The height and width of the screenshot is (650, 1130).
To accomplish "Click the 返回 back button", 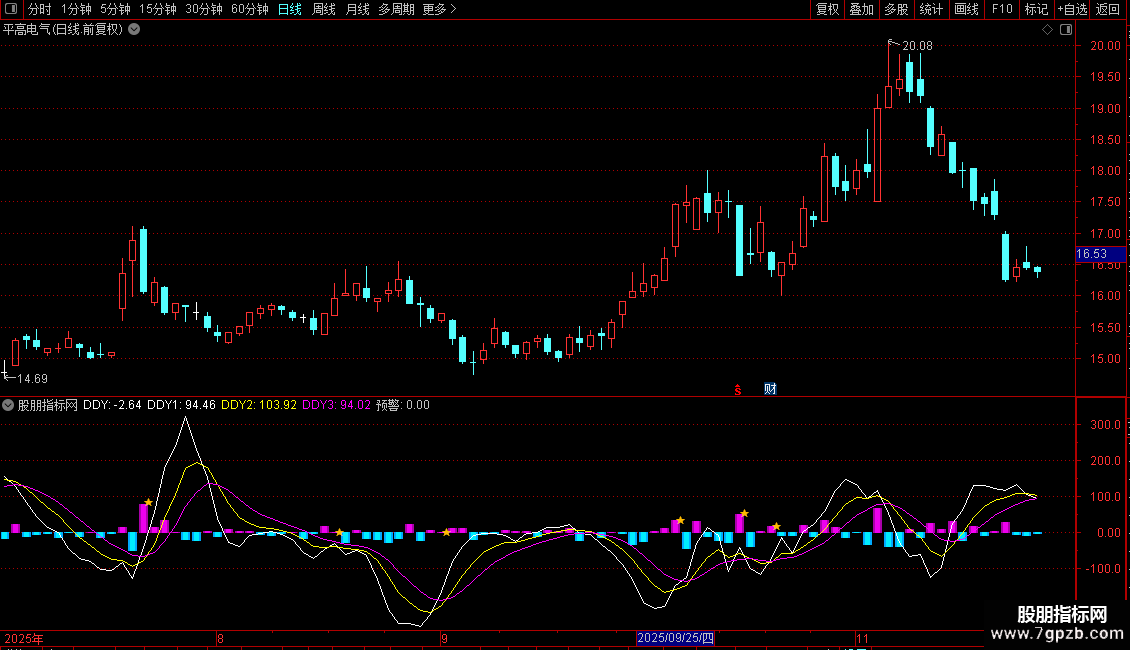I will [1108, 9].
